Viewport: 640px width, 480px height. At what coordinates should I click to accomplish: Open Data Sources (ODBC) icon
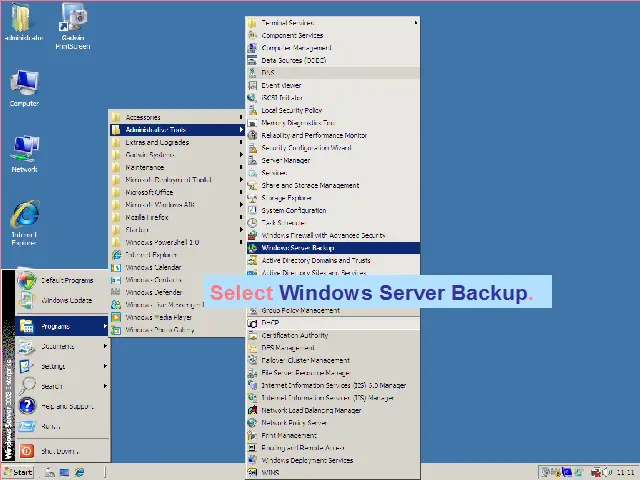tap(253, 60)
